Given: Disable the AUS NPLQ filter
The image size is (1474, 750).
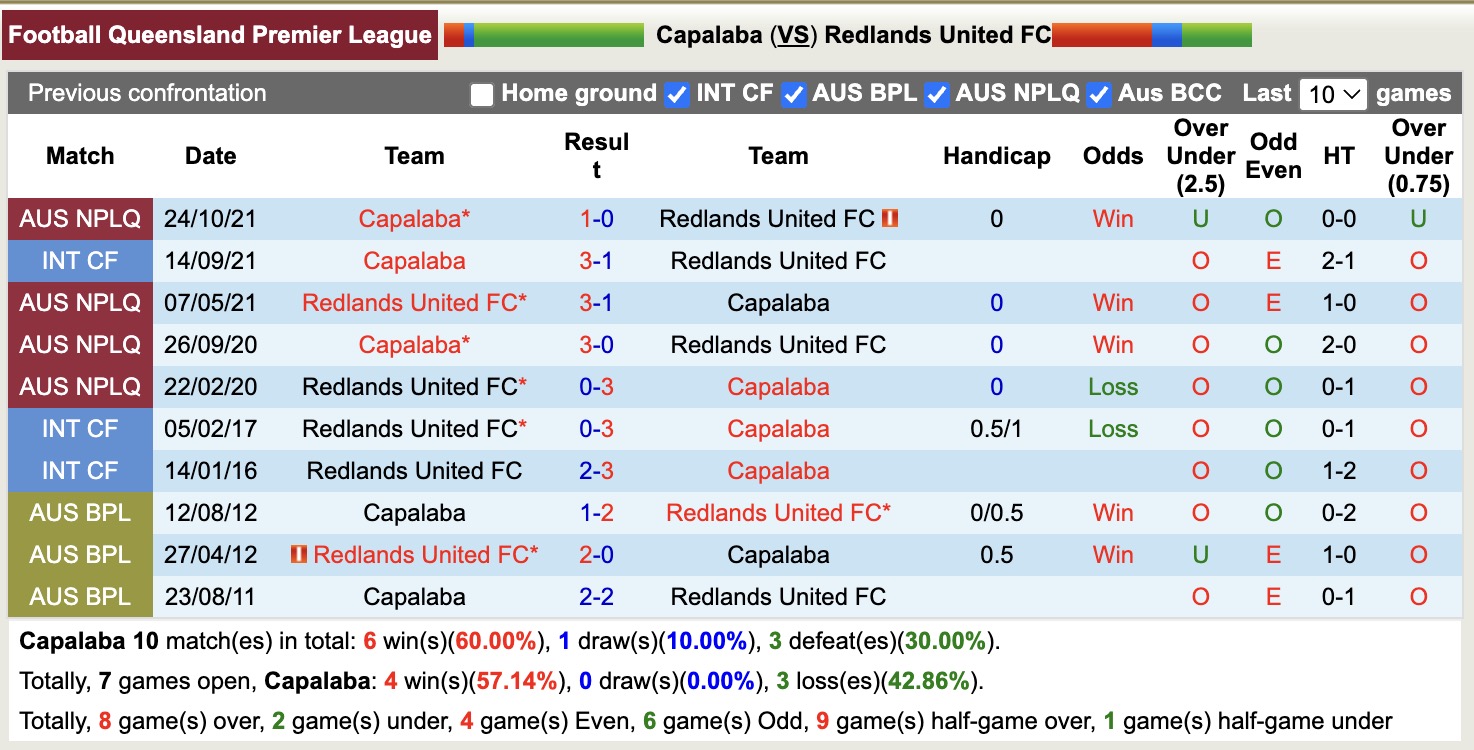Looking at the screenshot, I should (936, 93).
